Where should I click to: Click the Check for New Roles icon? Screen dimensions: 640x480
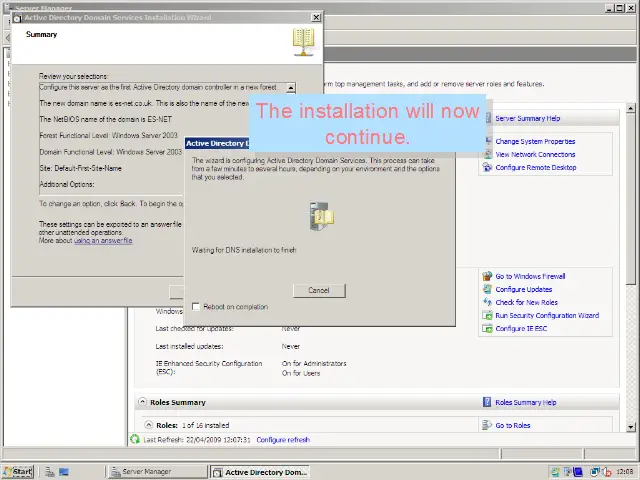pyautogui.click(x=487, y=302)
